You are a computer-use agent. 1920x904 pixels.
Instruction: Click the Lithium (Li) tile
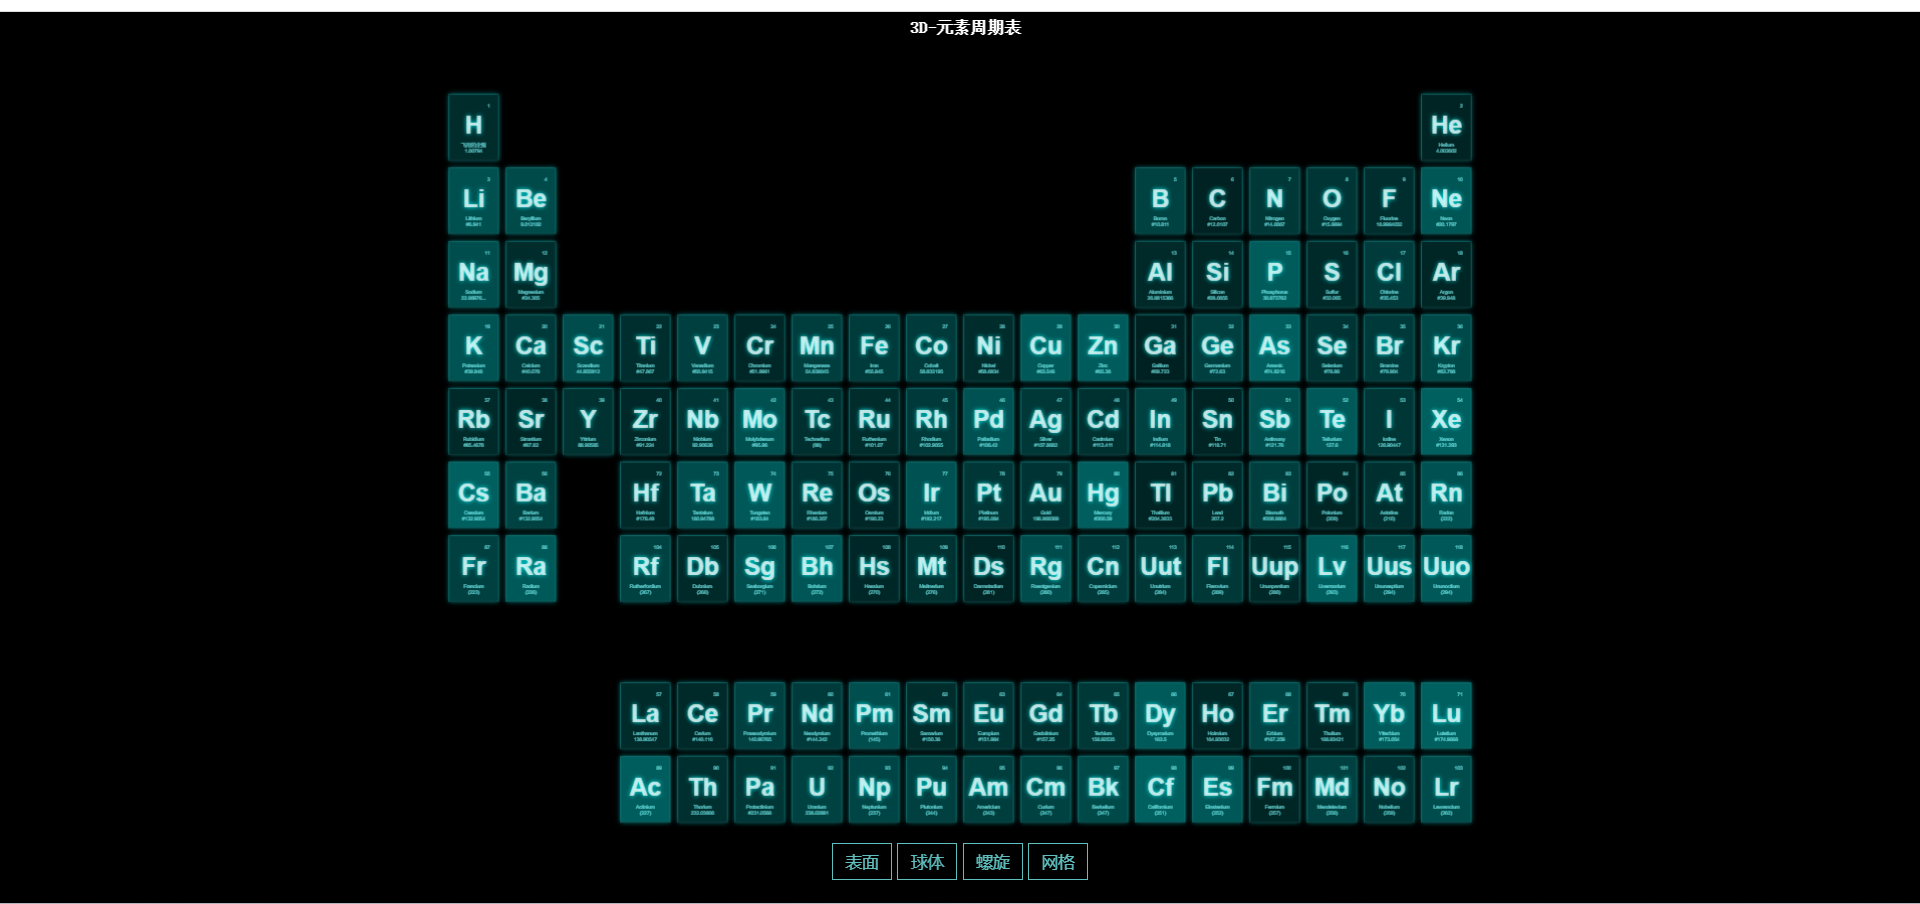coord(474,201)
